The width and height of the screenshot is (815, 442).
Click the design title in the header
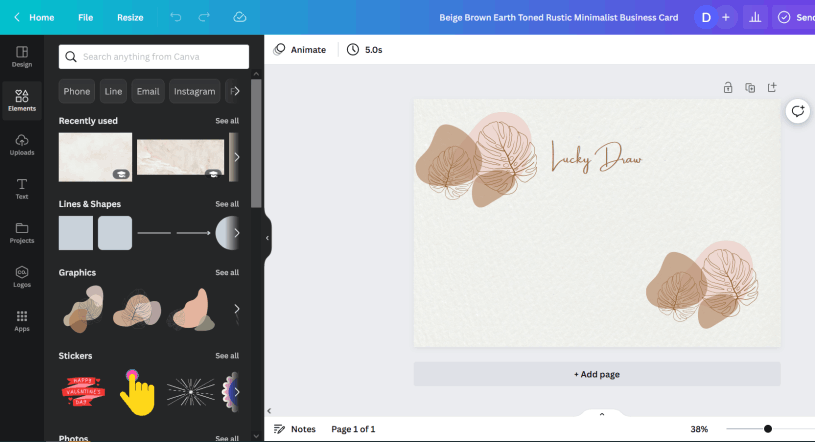(x=559, y=17)
